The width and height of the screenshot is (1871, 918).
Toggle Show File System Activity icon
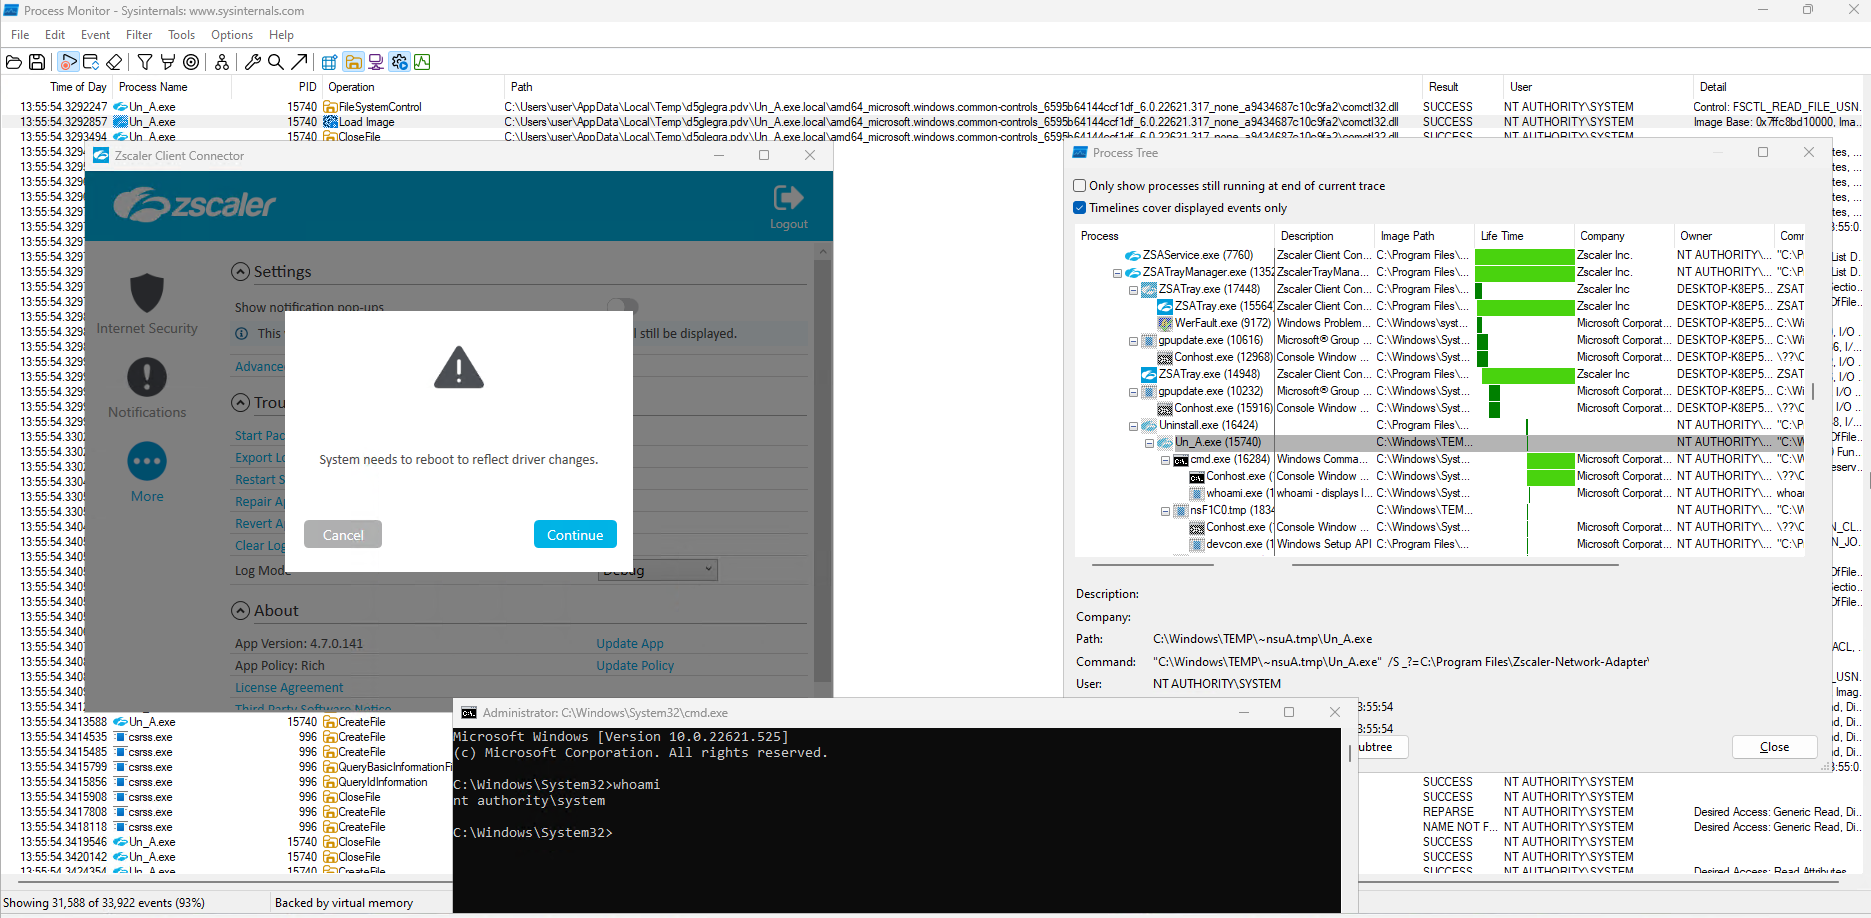coord(353,62)
